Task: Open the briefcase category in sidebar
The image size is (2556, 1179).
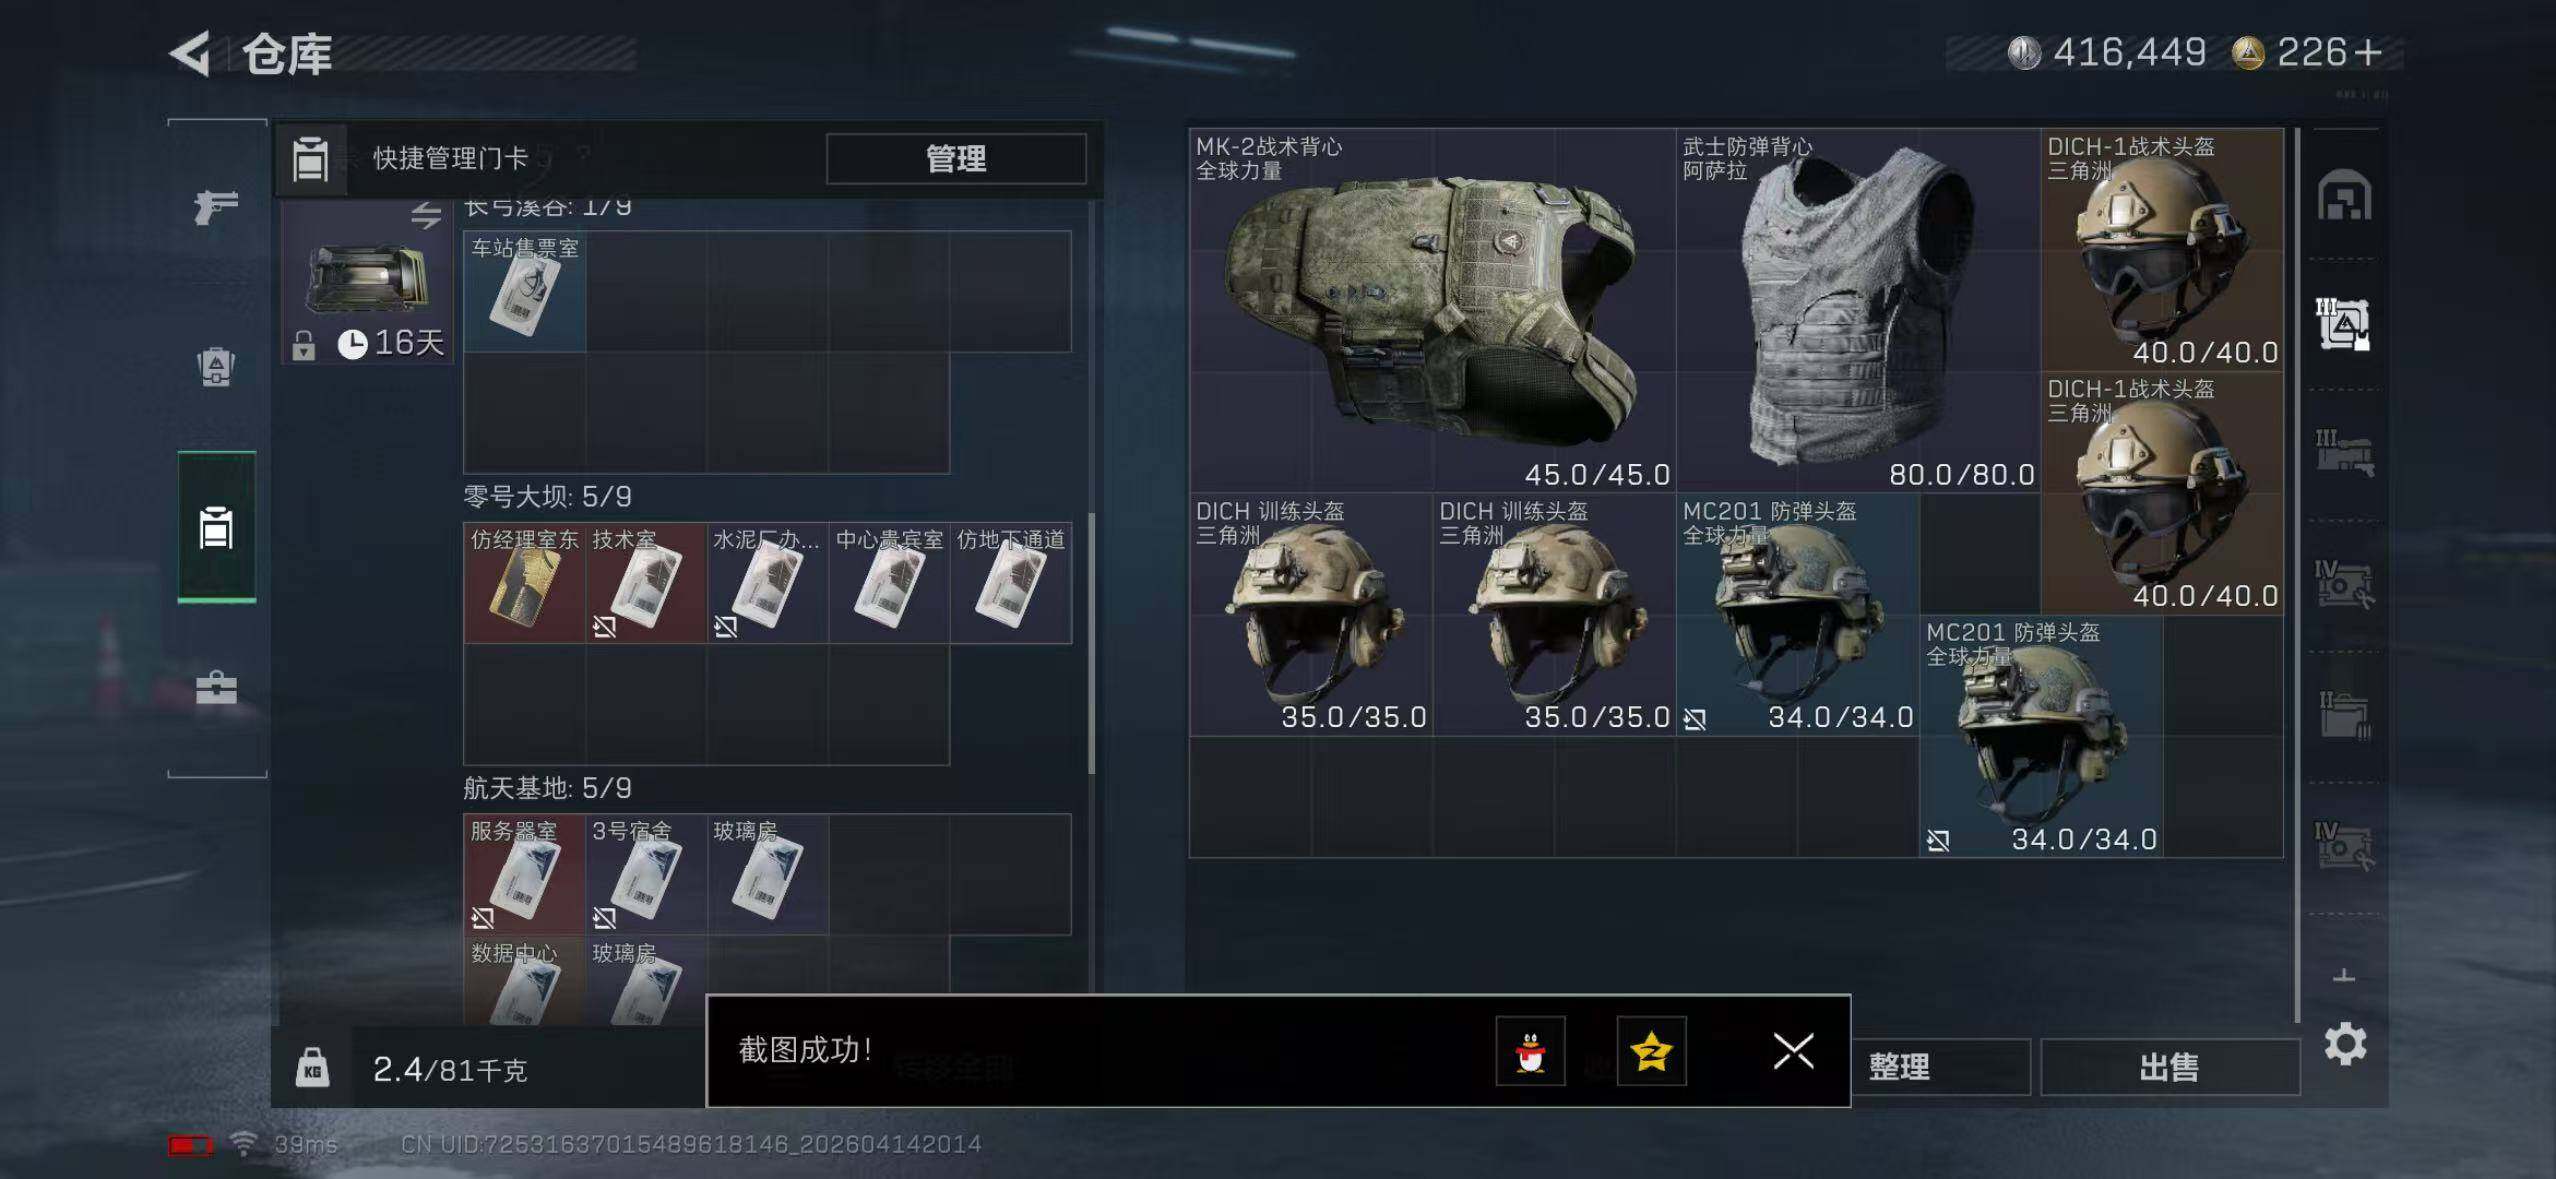Action: click(216, 688)
